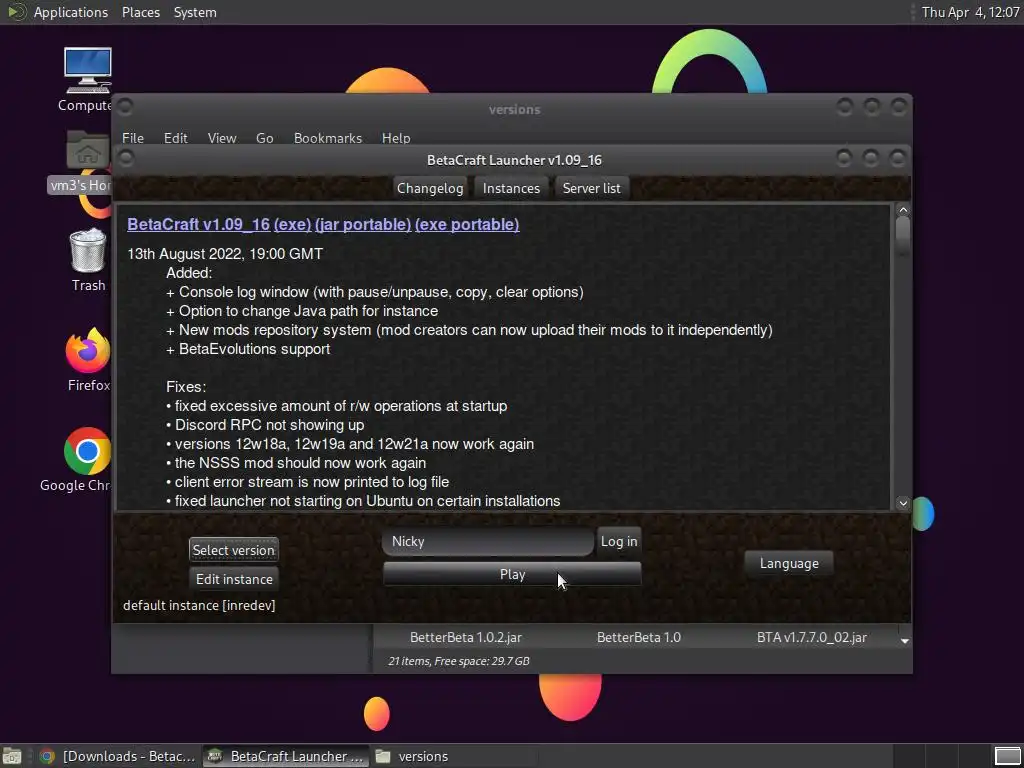The width and height of the screenshot is (1024, 768).
Task: Click the versions window scroll down arrow
Action: [x=904, y=641]
